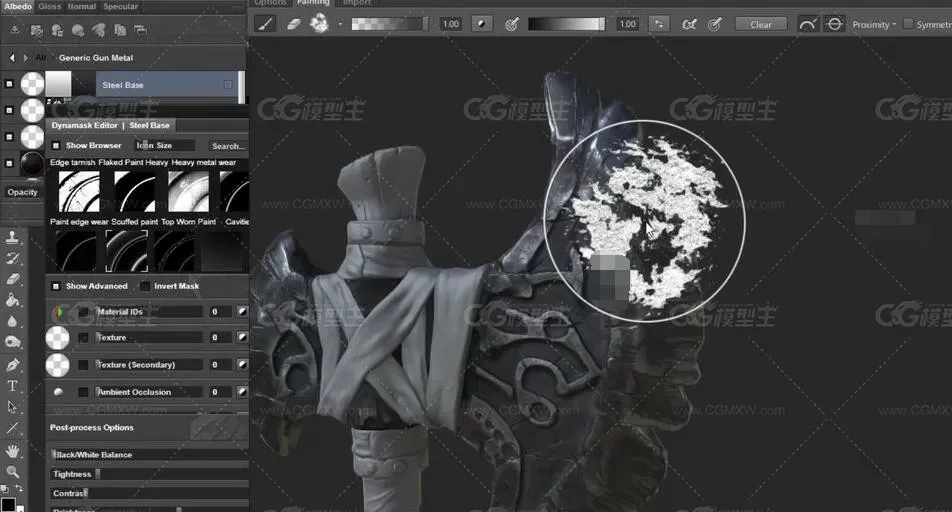Toggle the Show Advanced checkbox
Screen dimensions: 952x512
pyautogui.click(x=56, y=286)
